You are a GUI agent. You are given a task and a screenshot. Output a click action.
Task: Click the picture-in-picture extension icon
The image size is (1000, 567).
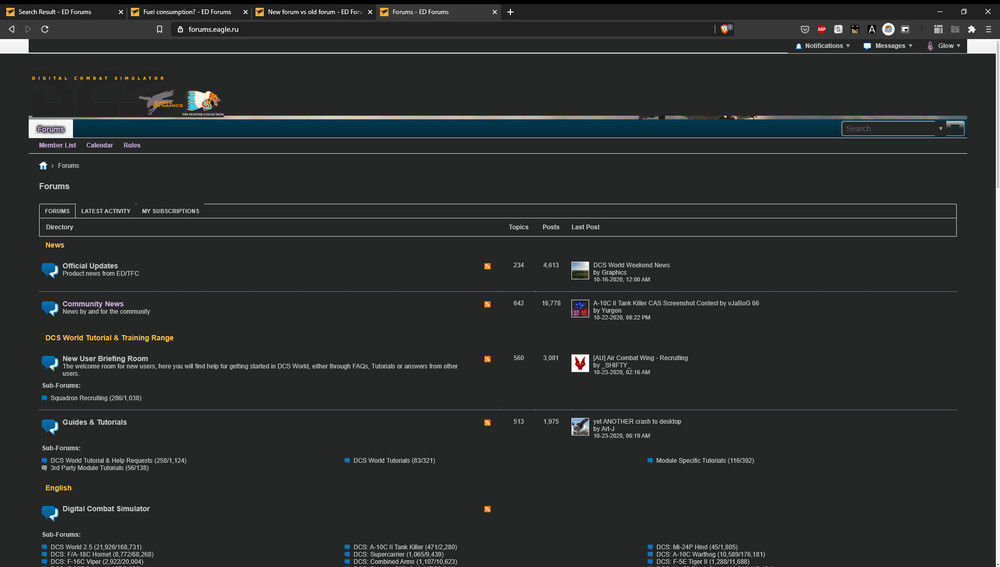pos(905,29)
